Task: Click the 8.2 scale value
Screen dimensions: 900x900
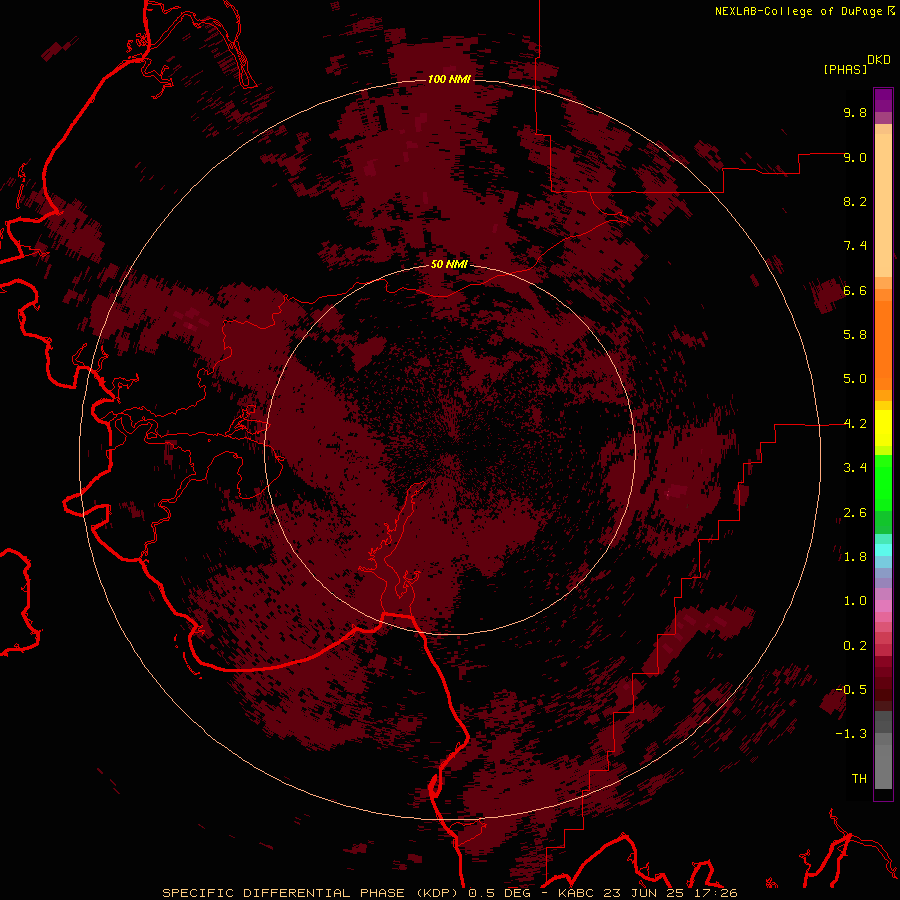Action: [x=855, y=201]
